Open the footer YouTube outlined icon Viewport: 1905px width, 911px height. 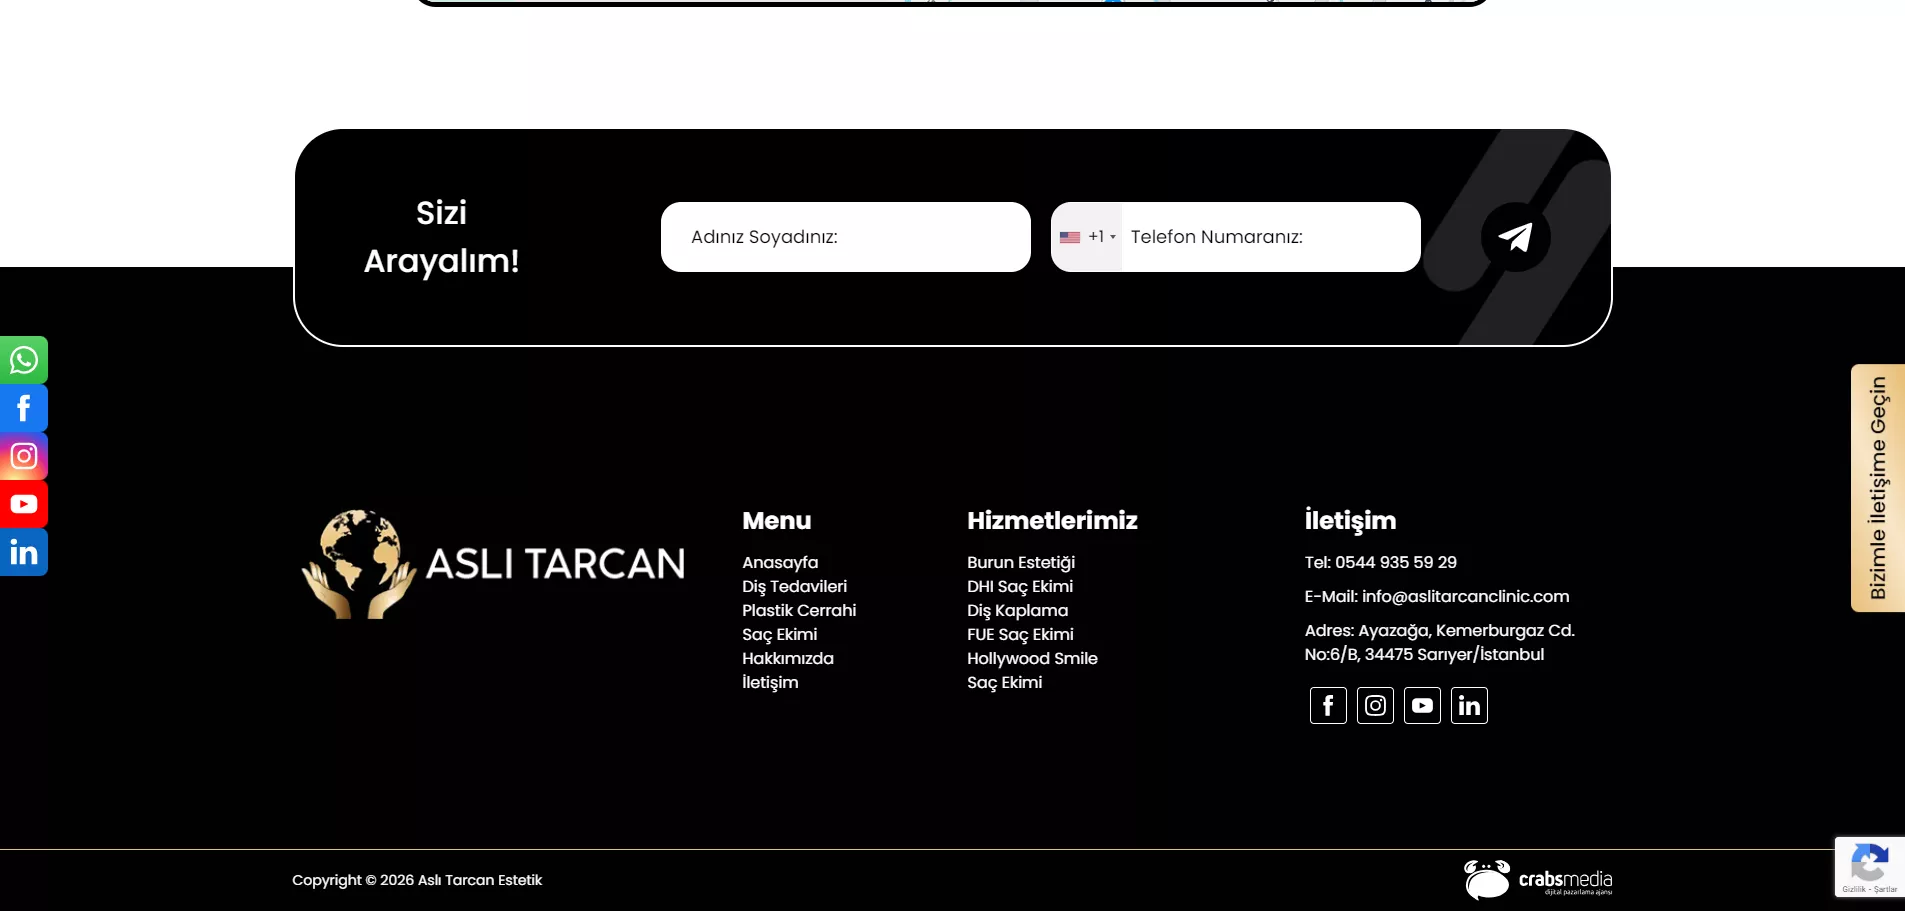click(1422, 705)
